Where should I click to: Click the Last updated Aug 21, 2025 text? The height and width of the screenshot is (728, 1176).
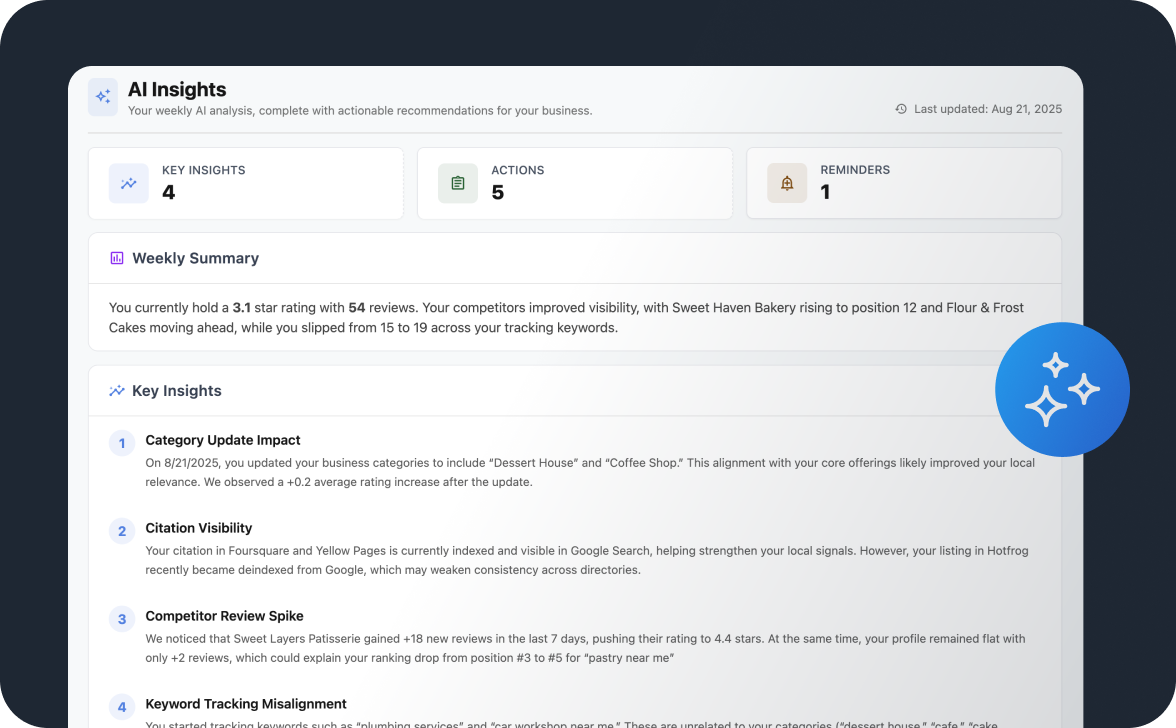coord(987,109)
